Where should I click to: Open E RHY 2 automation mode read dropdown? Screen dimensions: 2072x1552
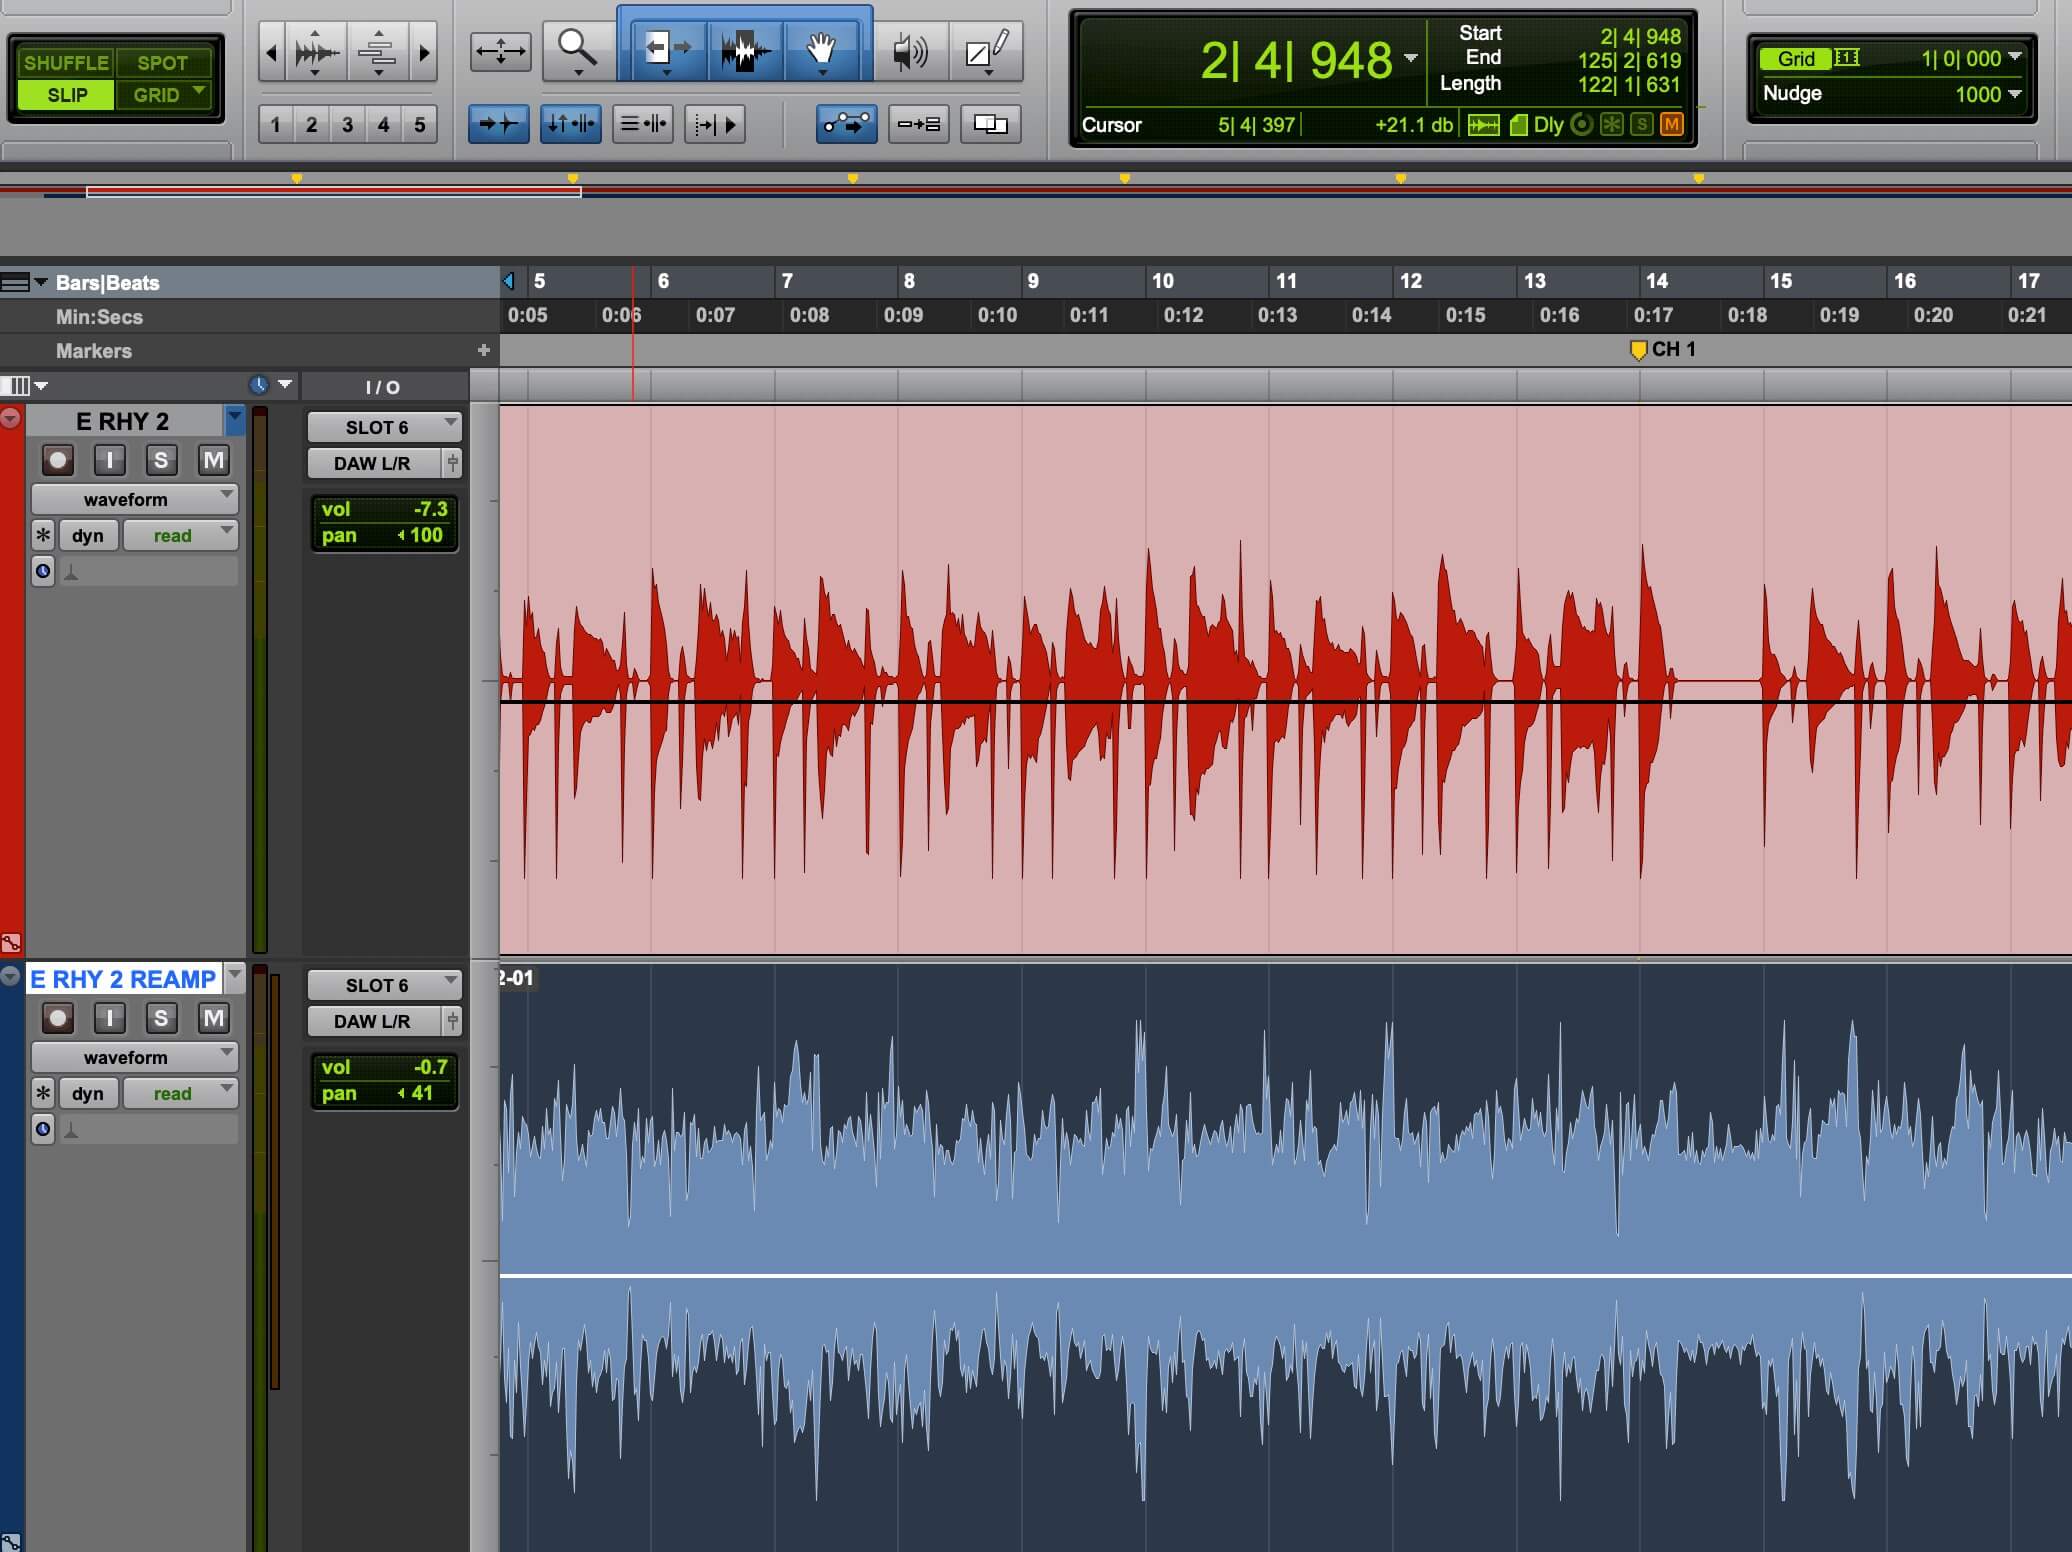pyautogui.click(x=181, y=535)
